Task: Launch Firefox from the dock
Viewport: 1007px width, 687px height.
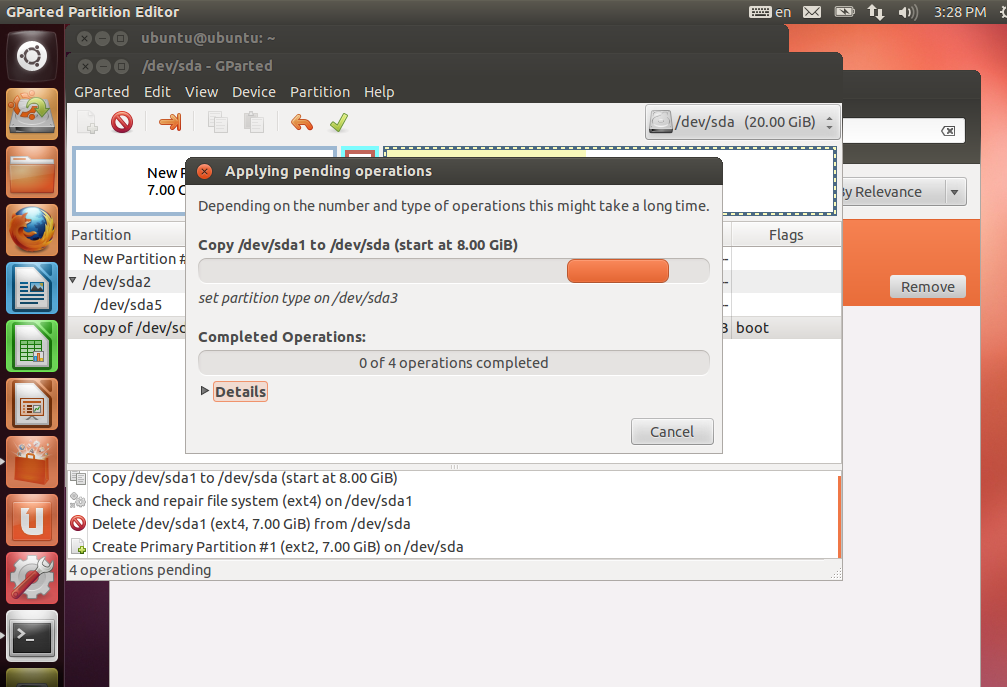Action: click(x=32, y=230)
